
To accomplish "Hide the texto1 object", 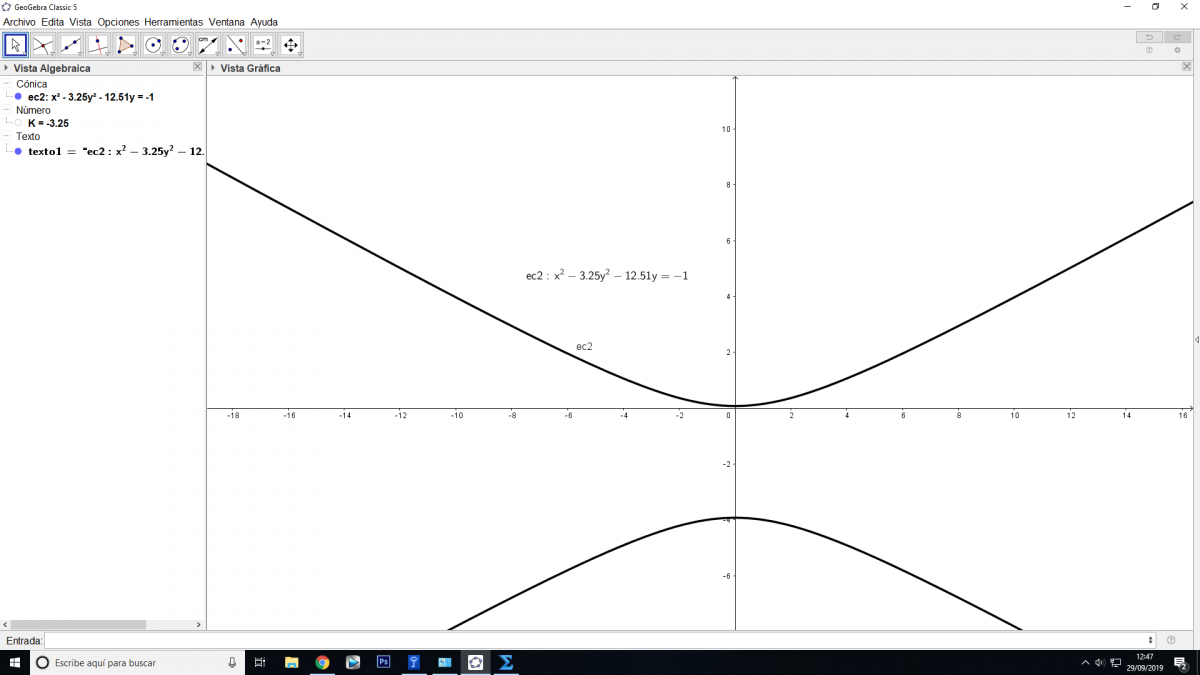I will (18, 151).
